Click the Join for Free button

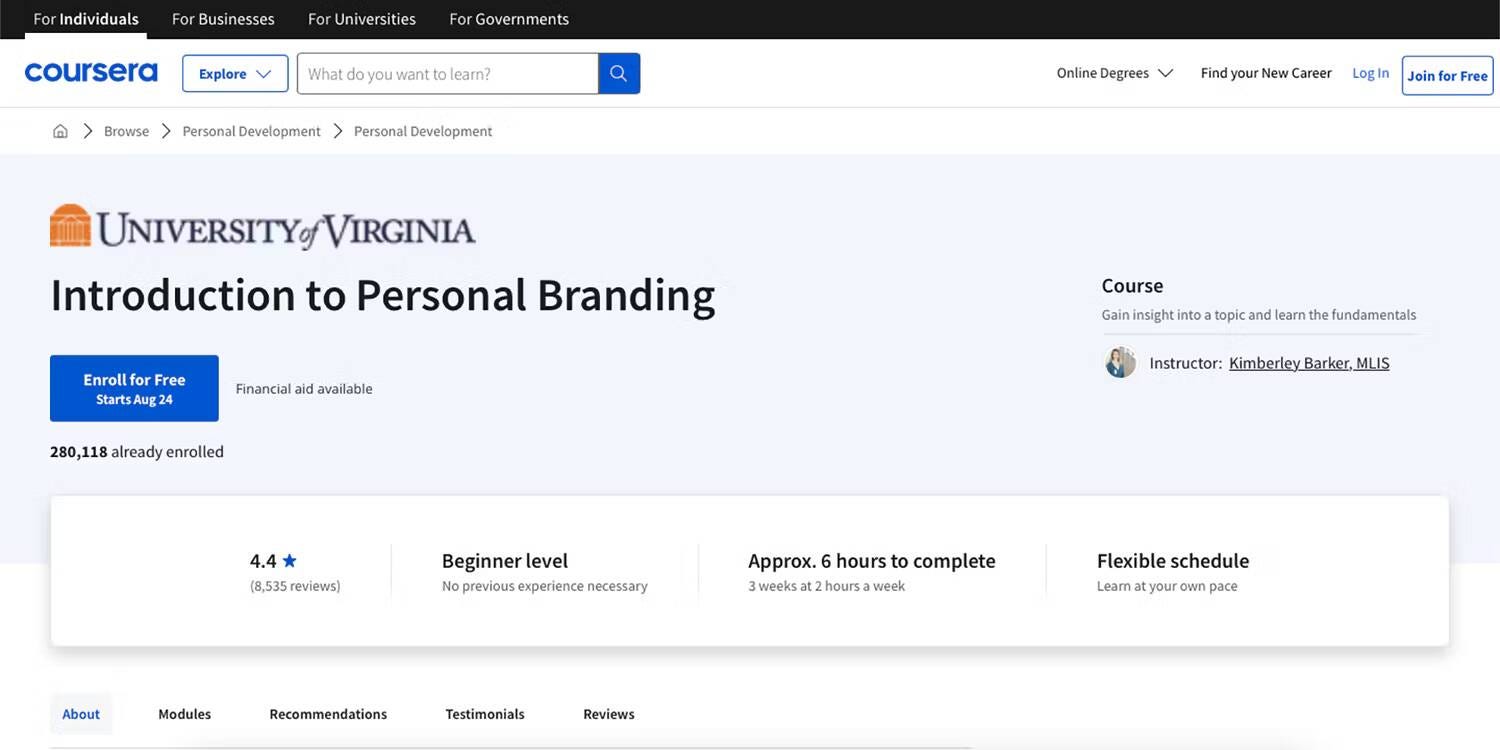coord(1447,76)
